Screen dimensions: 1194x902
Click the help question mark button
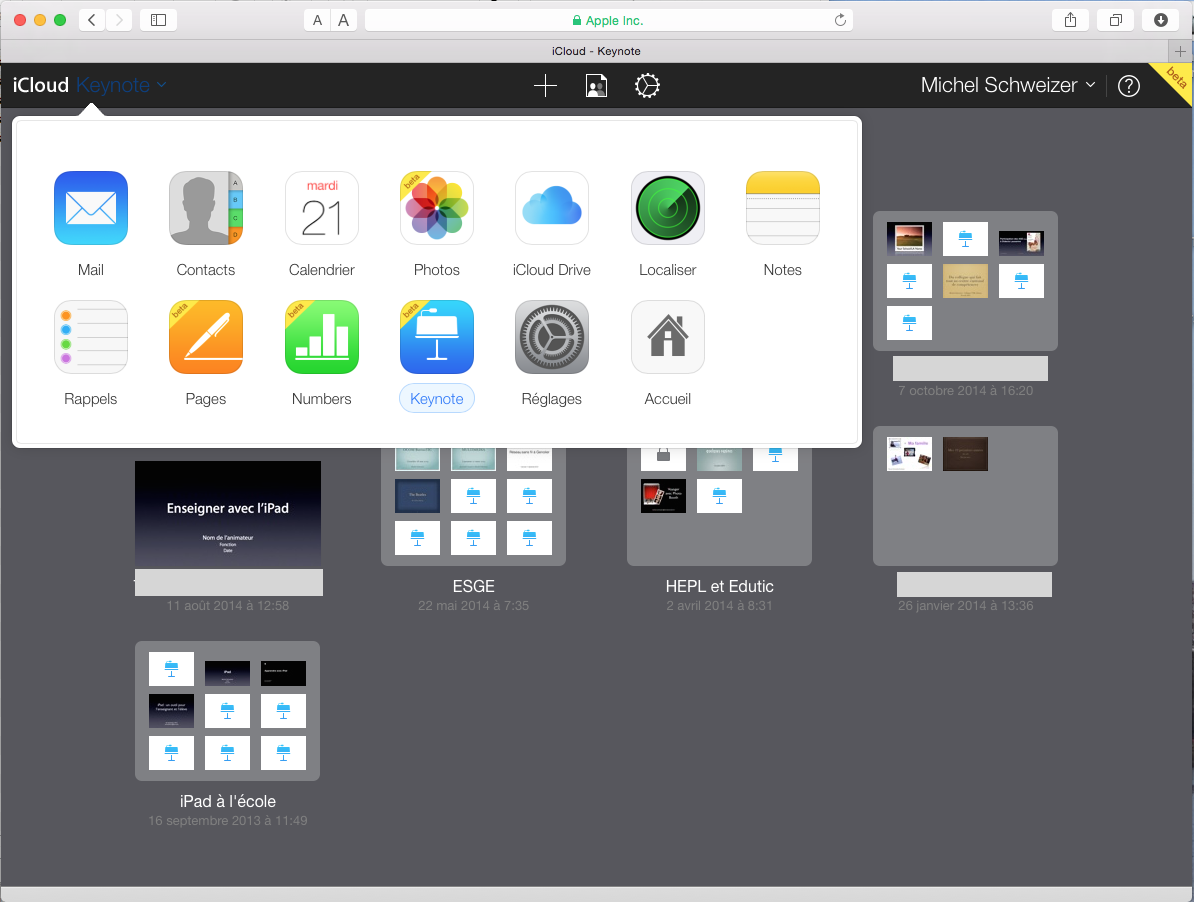[1129, 86]
